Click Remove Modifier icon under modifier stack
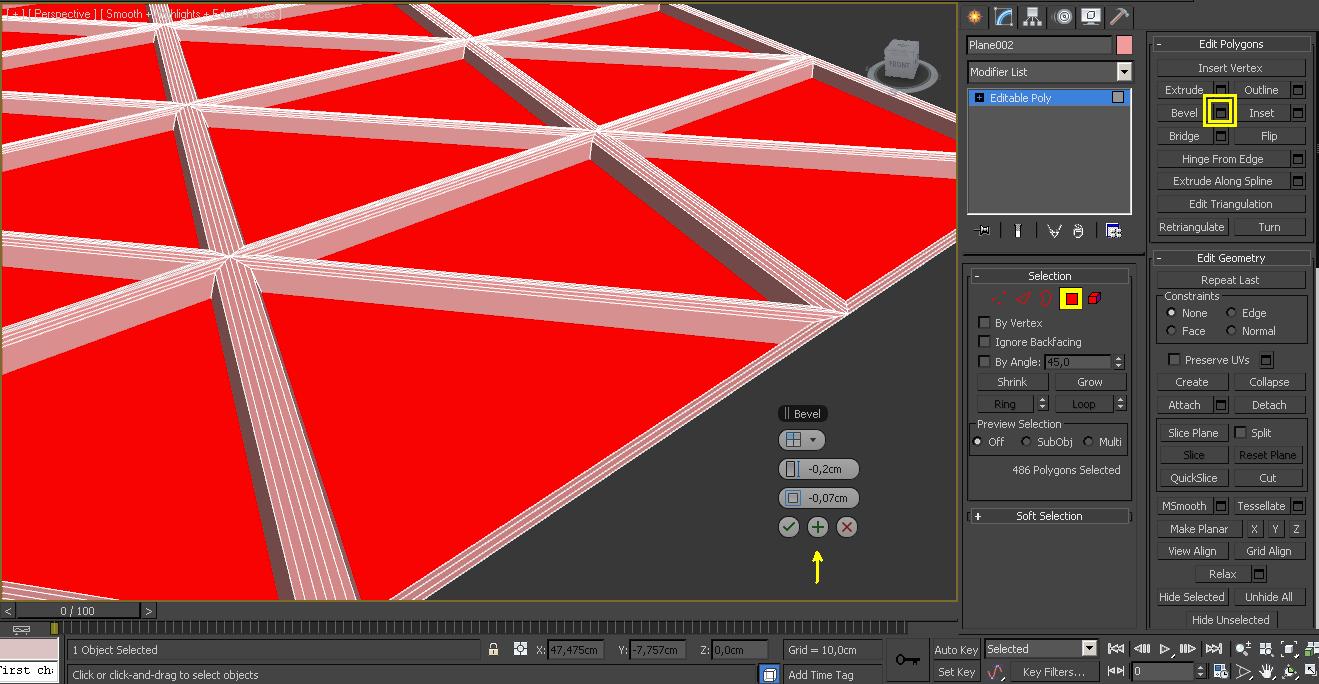 [1078, 231]
